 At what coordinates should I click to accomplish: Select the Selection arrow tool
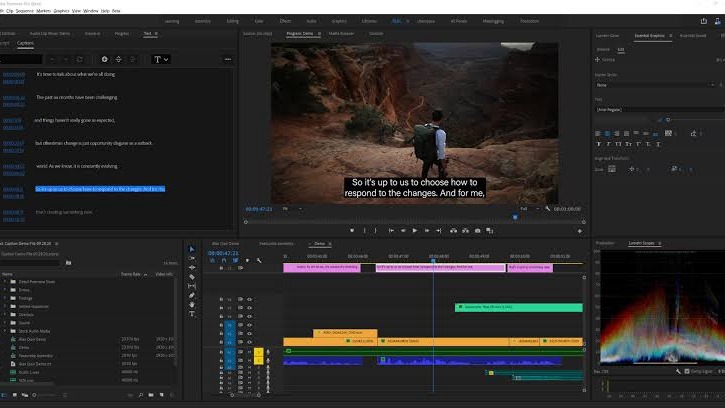pos(192,249)
